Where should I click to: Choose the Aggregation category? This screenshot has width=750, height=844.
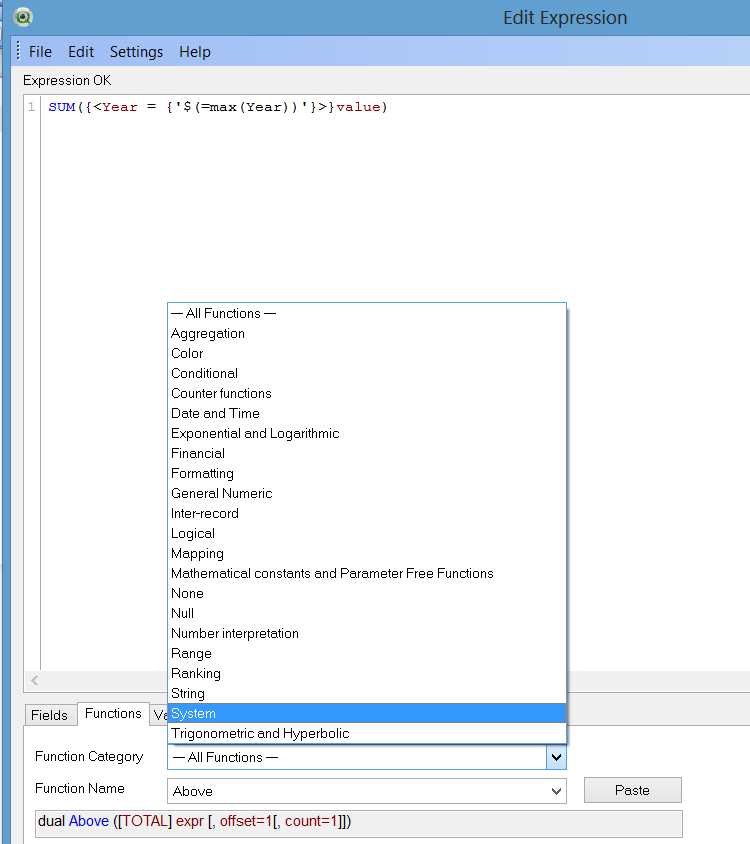click(367, 333)
